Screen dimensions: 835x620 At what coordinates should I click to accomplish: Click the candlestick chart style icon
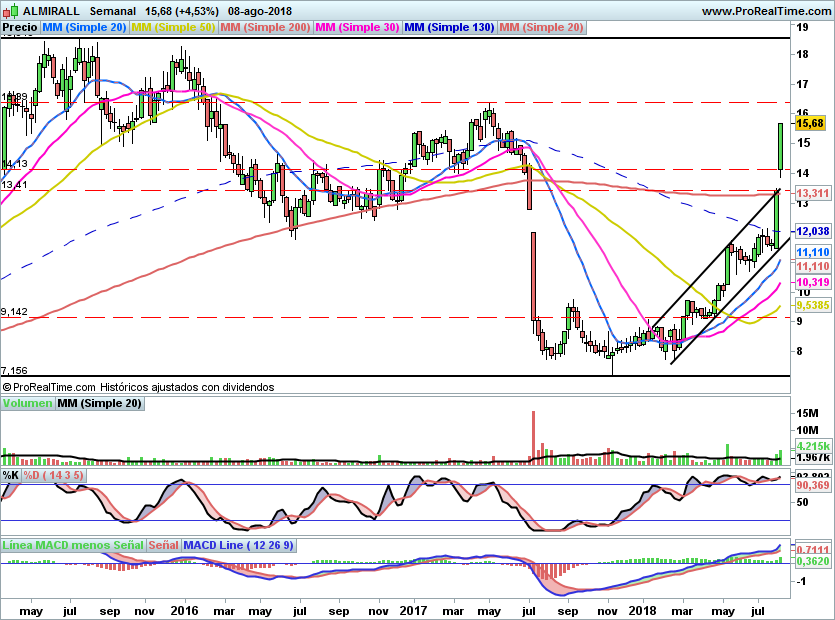10,11
